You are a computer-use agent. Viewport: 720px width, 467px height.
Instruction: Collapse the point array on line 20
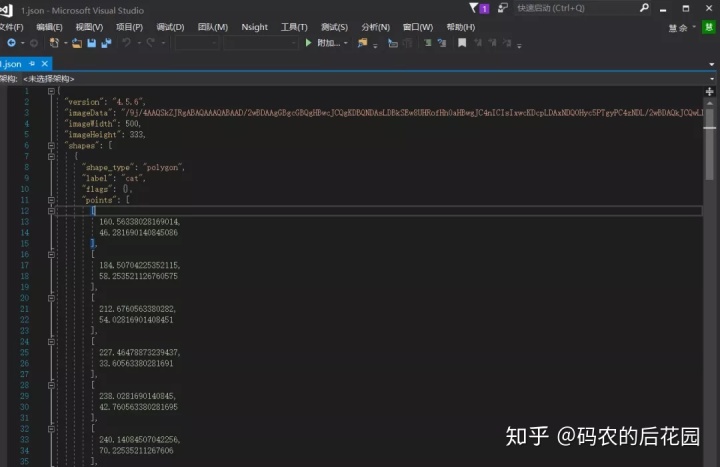coord(51,298)
